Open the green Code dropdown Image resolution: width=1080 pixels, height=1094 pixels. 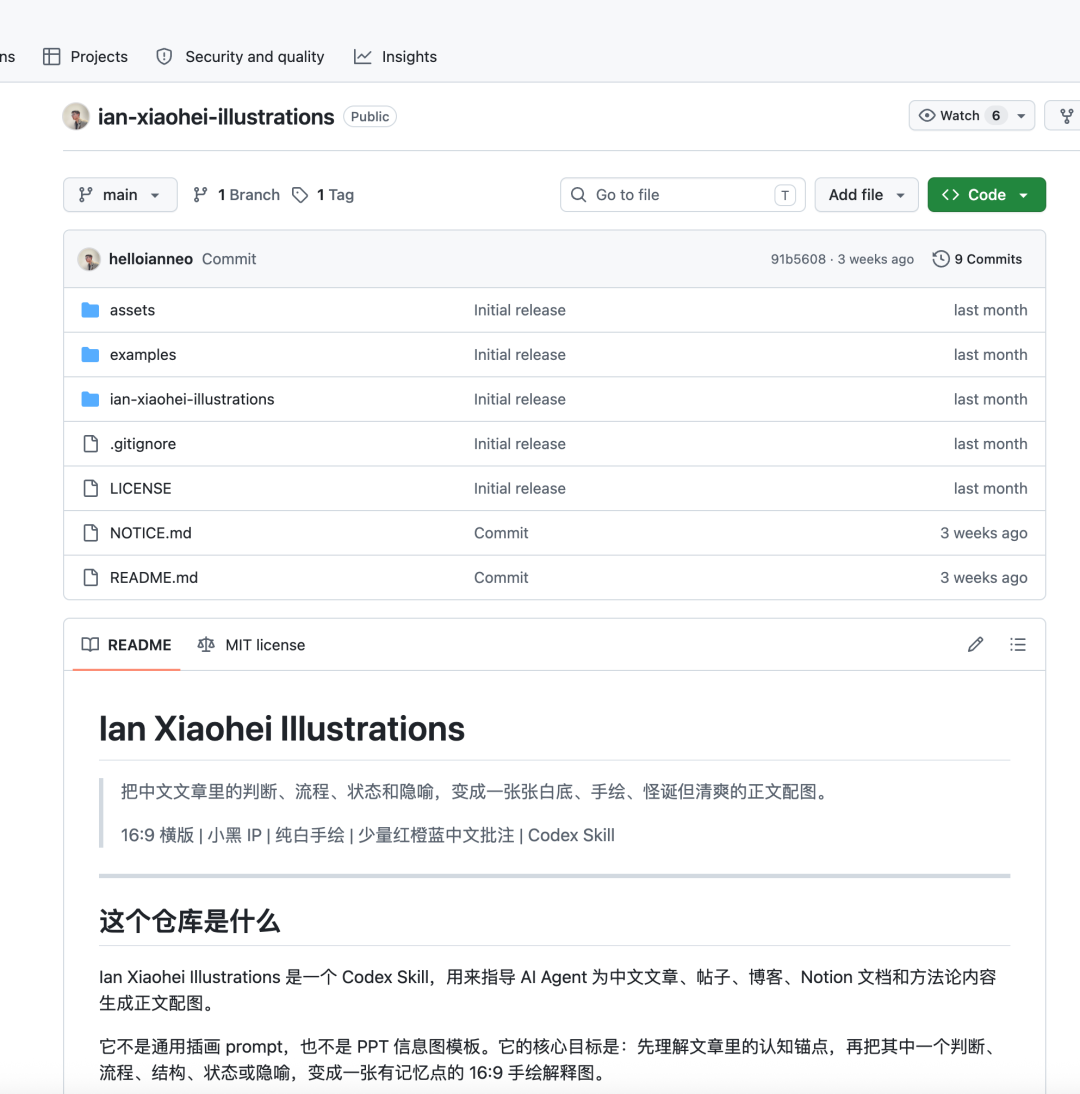987,195
